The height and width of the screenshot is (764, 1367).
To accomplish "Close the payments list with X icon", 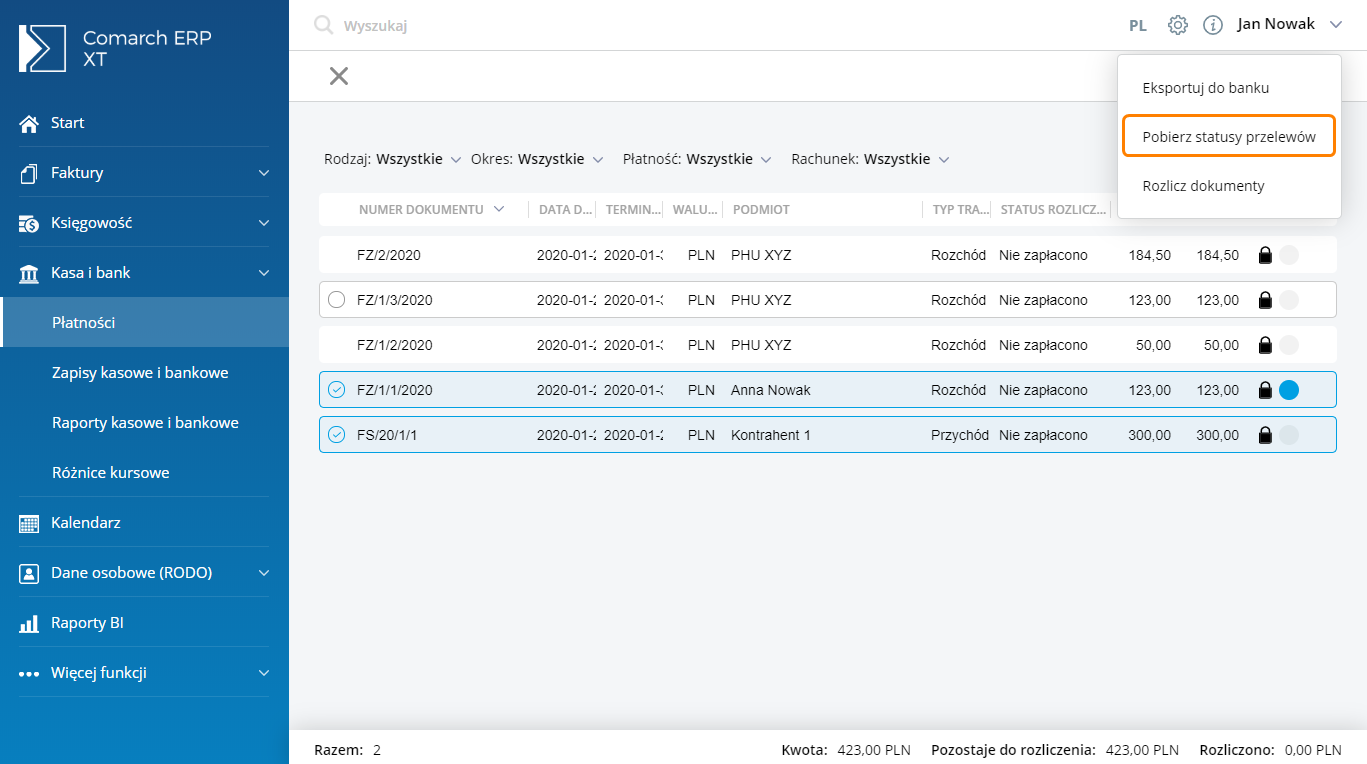I will (339, 76).
